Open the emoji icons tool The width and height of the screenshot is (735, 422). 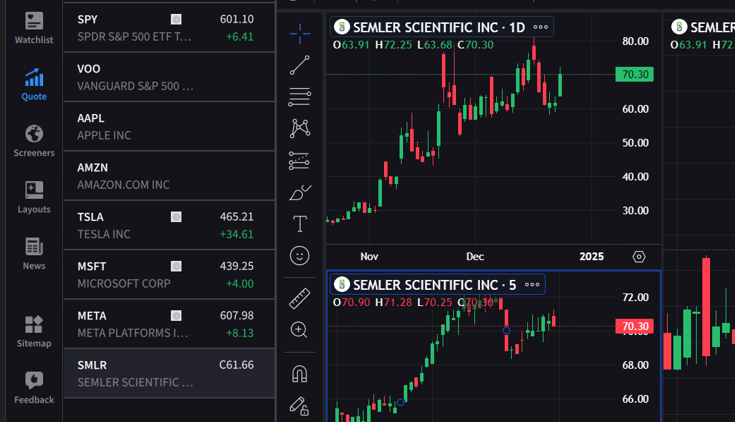tap(300, 256)
